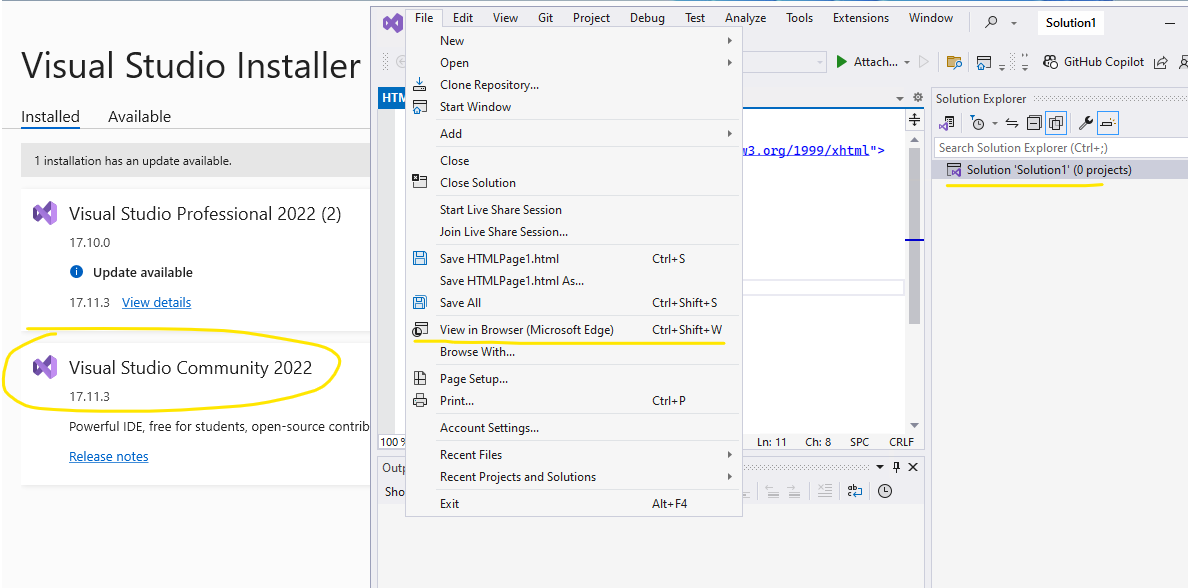
Task: Open the Debug menu
Action: pos(647,17)
